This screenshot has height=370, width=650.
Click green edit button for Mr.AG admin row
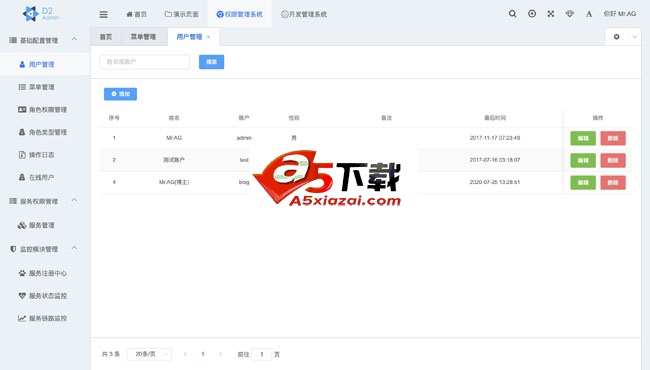583,138
